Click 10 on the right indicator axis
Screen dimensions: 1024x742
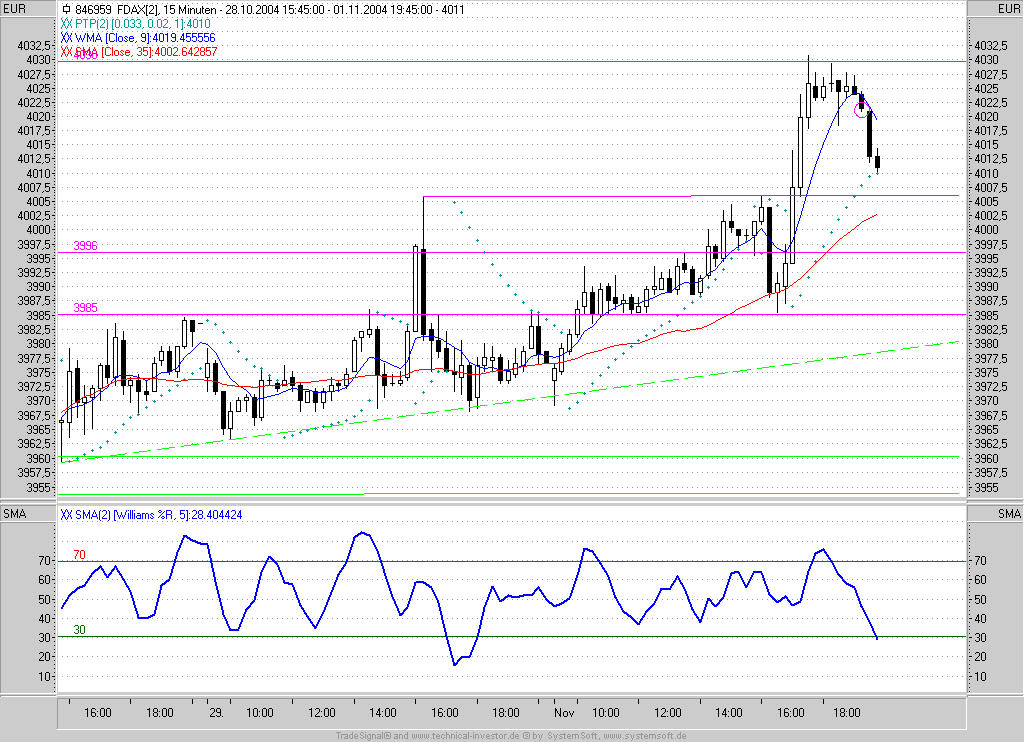coord(980,677)
